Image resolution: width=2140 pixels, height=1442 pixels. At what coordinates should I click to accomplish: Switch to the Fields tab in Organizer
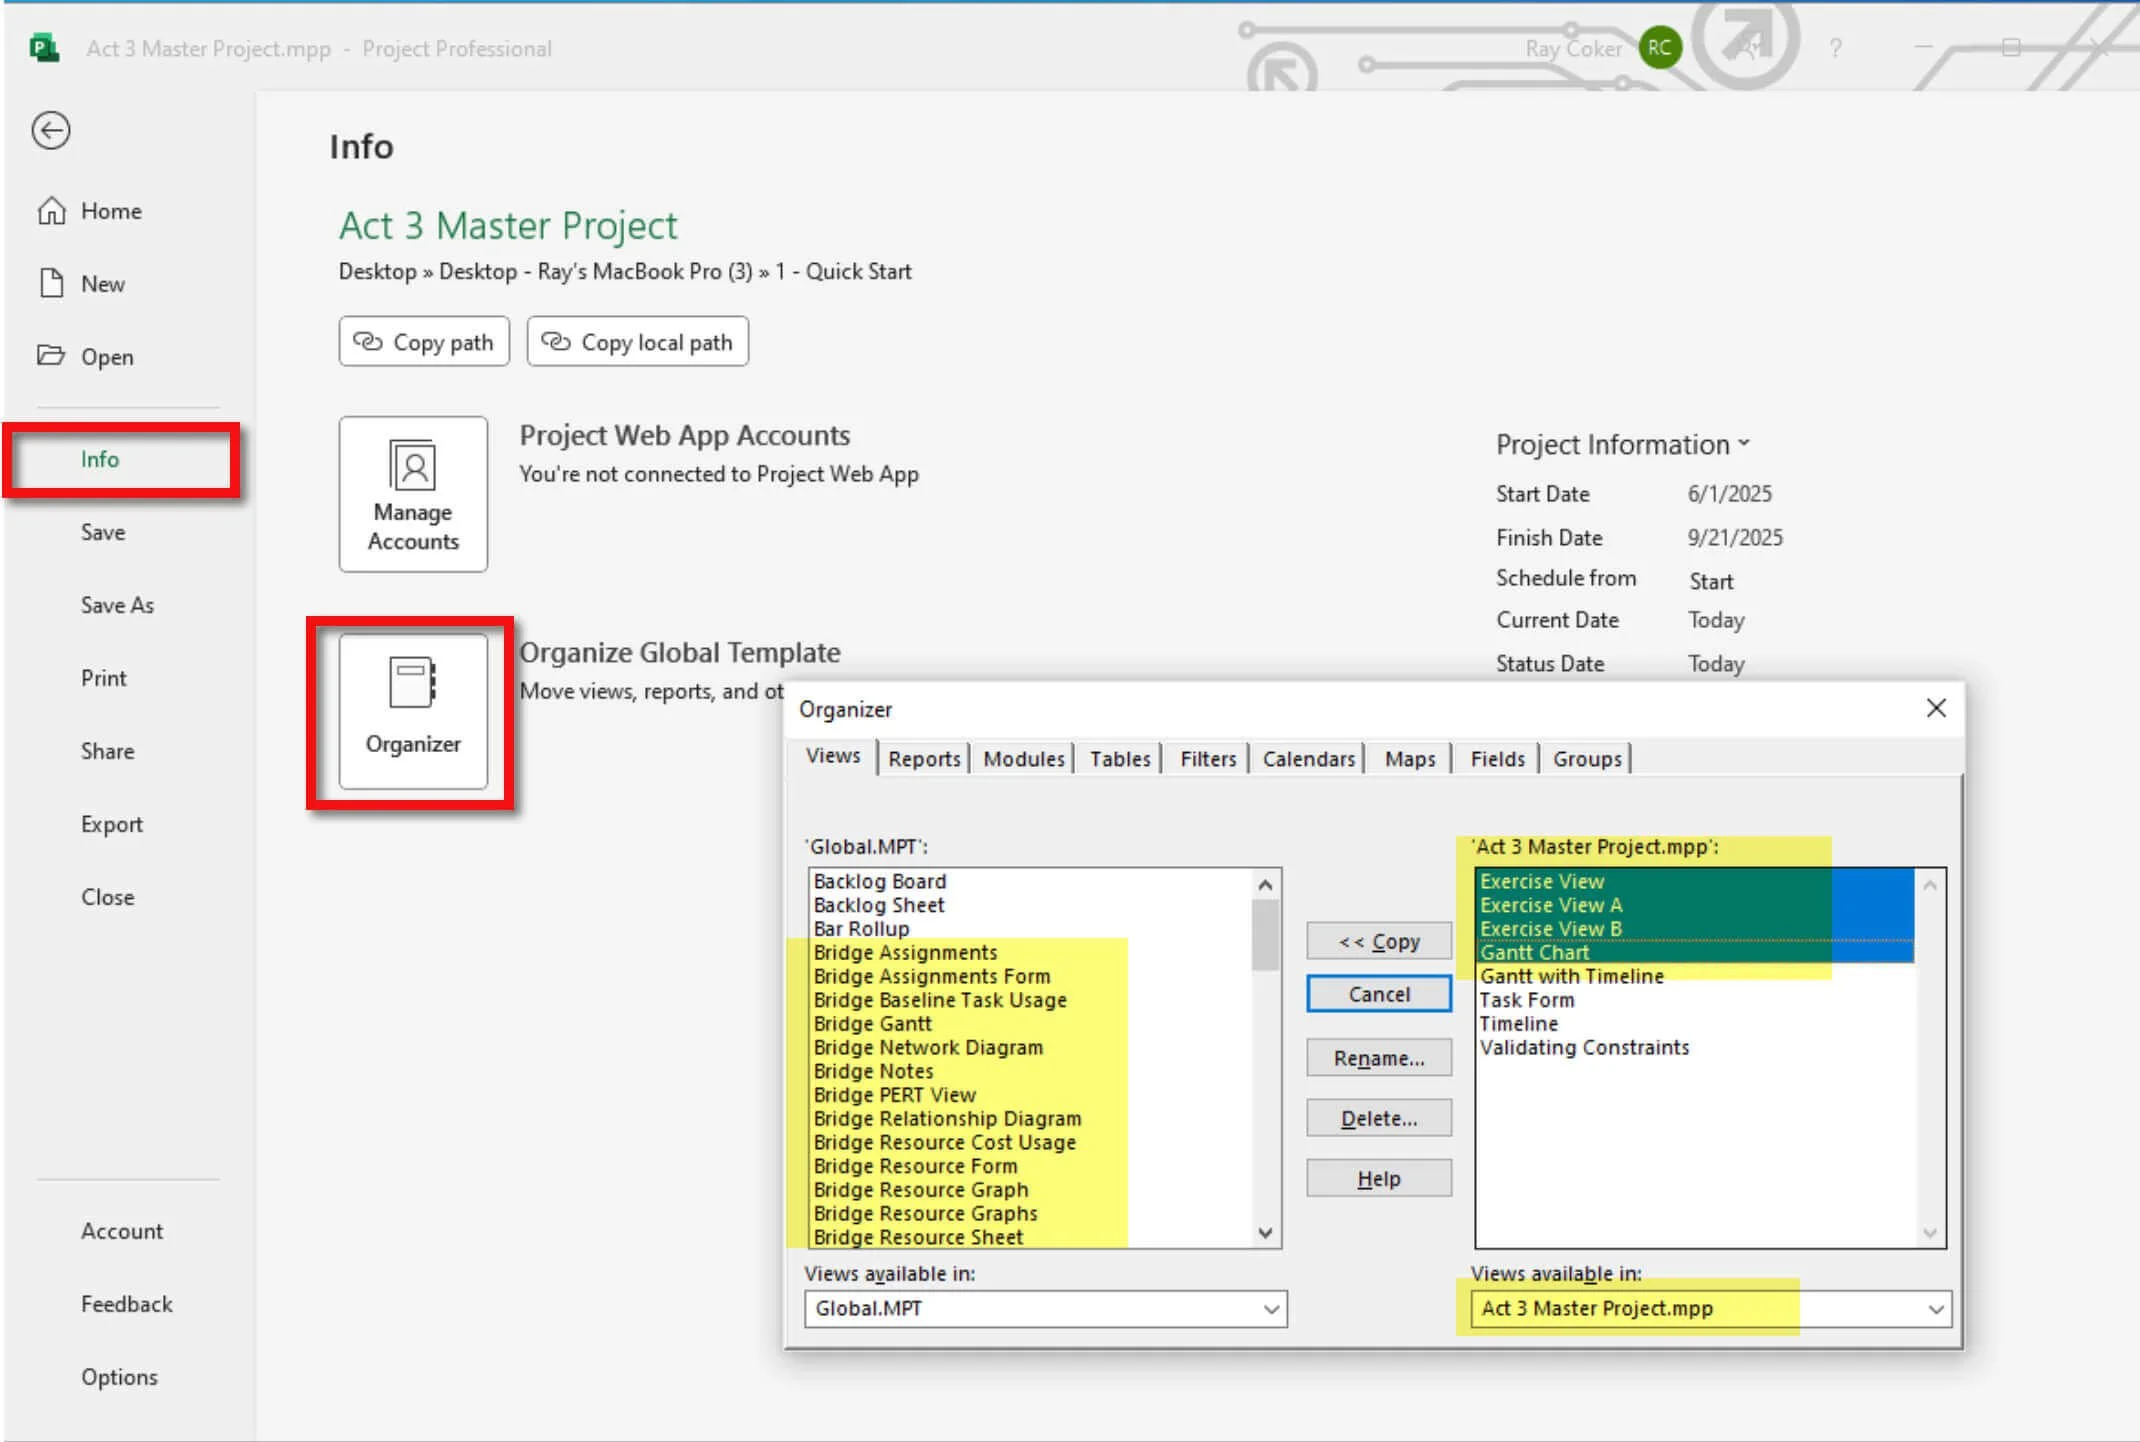[x=1497, y=759]
